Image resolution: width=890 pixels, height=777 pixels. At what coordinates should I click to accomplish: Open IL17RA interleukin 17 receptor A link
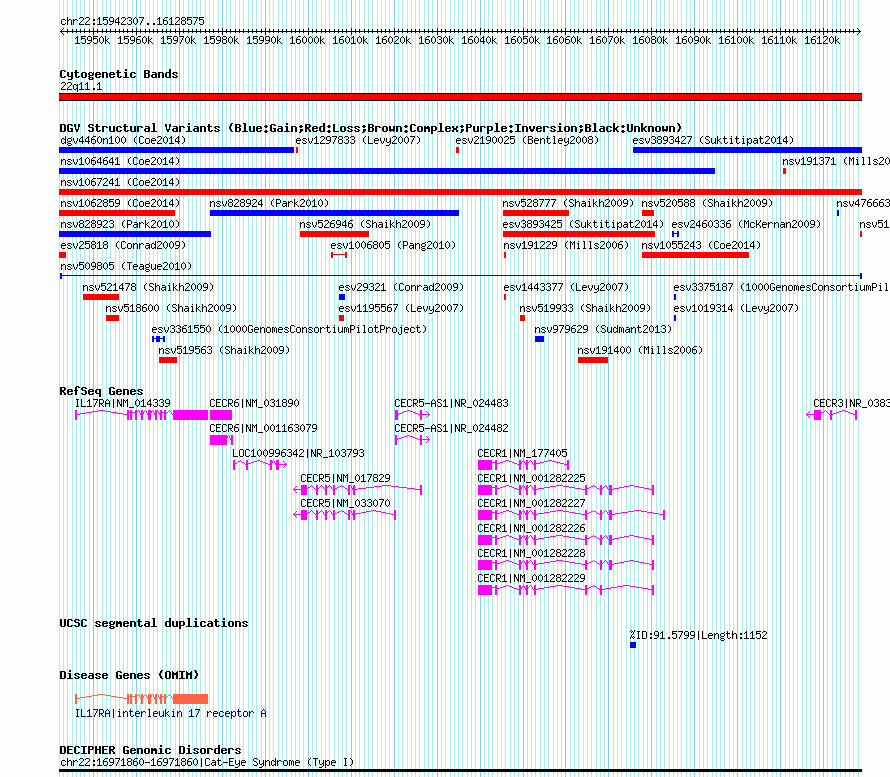pyautogui.click(x=171, y=713)
